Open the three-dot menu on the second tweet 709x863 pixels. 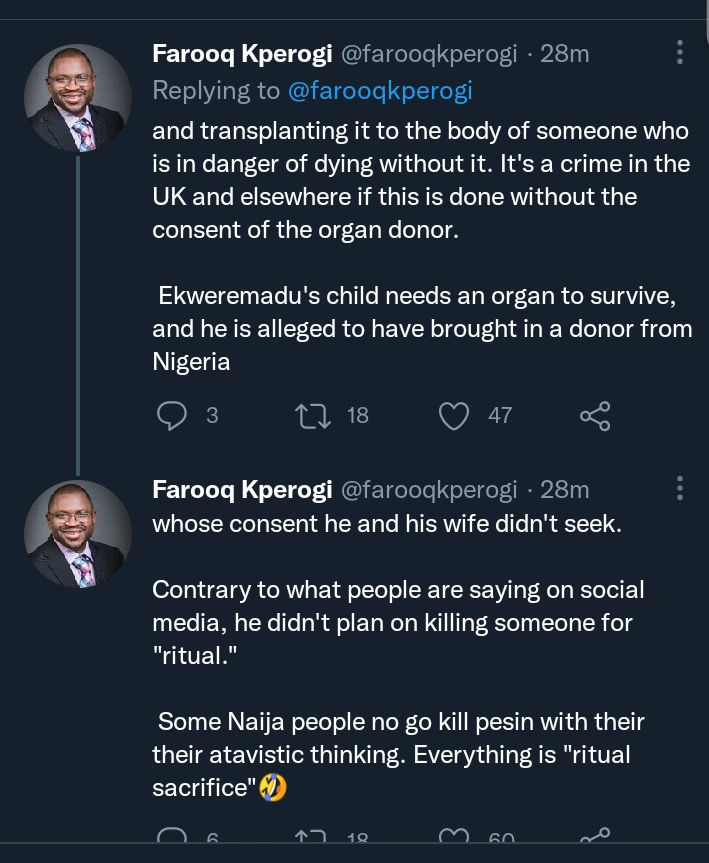tap(680, 489)
